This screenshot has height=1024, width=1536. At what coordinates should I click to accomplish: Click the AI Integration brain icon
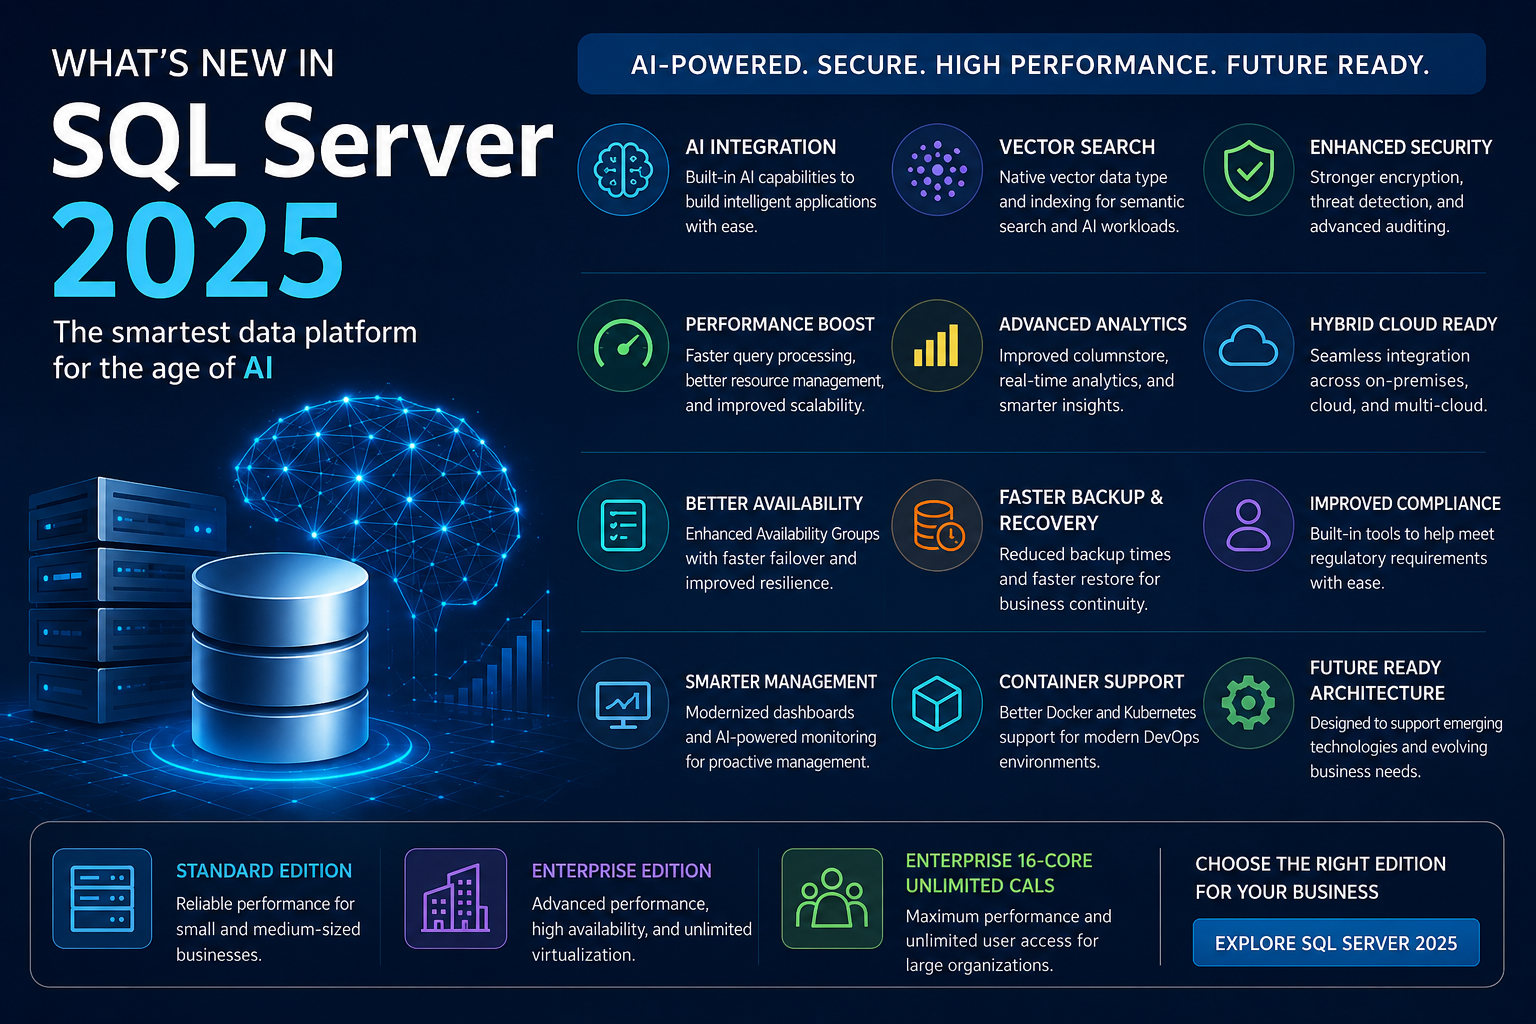click(x=623, y=170)
